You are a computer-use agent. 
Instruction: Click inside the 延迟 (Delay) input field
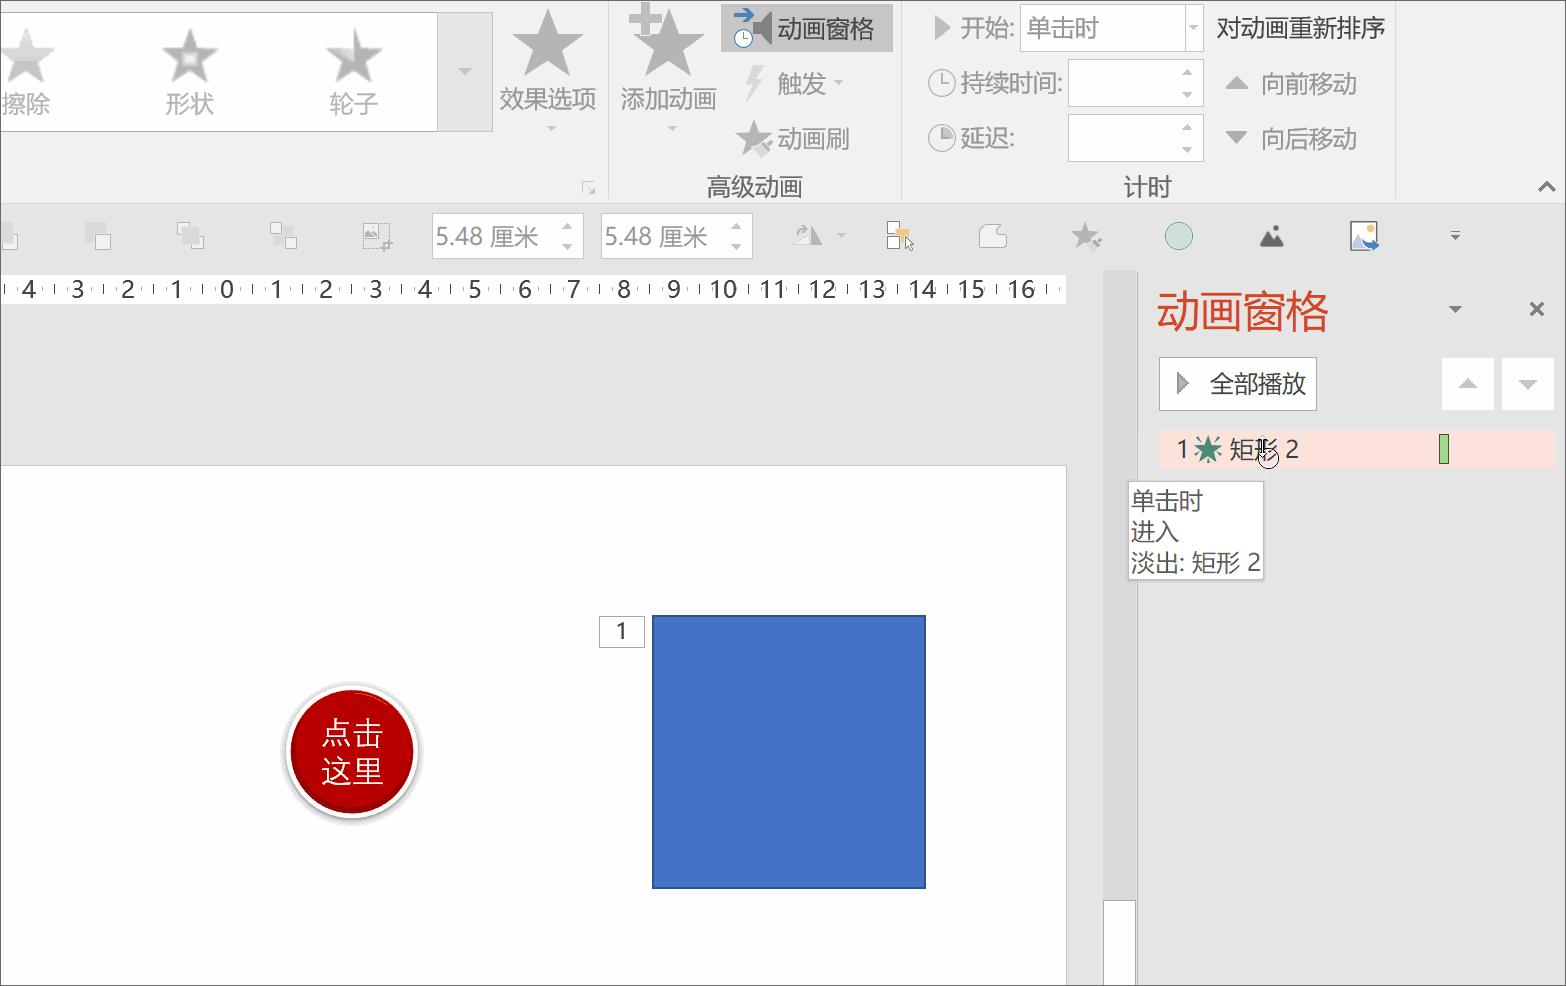(x=1130, y=138)
